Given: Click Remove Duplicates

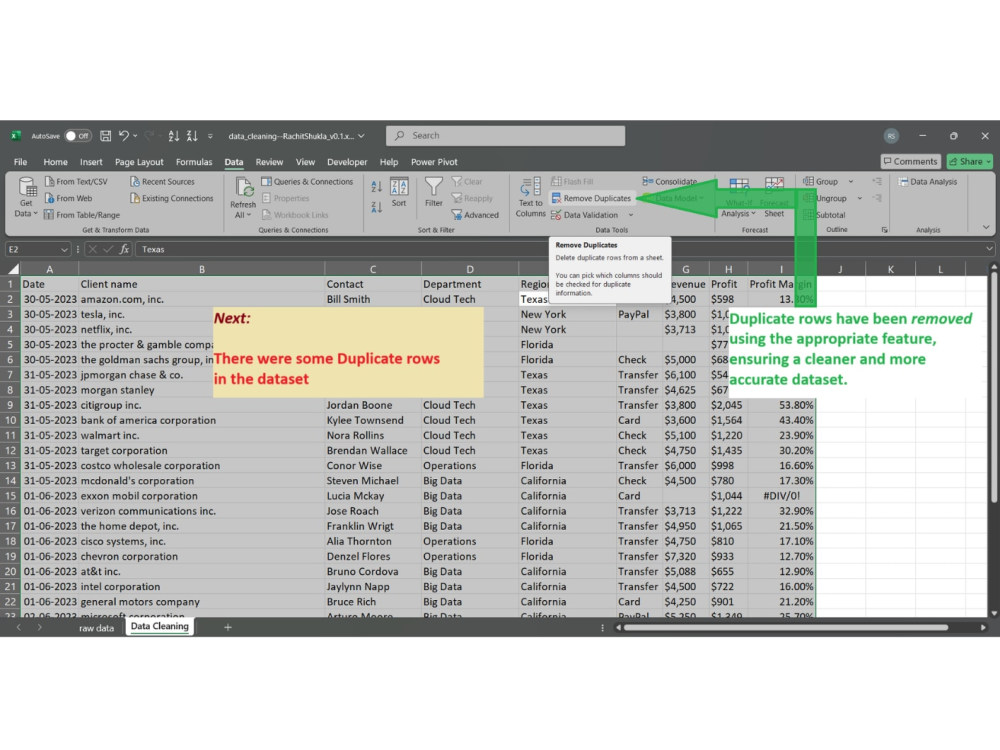Looking at the screenshot, I should pyautogui.click(x=591, y=198).
